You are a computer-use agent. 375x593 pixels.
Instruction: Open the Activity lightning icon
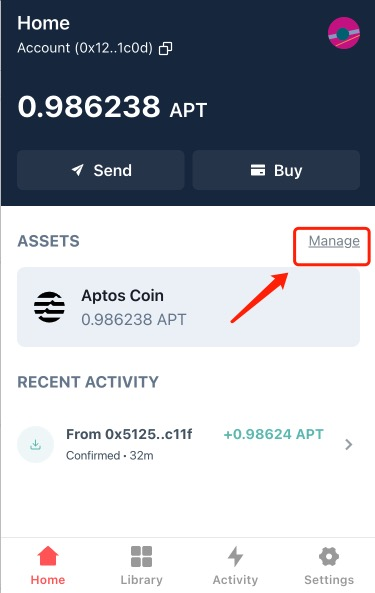pyautogui.click(x=235, y=556)
